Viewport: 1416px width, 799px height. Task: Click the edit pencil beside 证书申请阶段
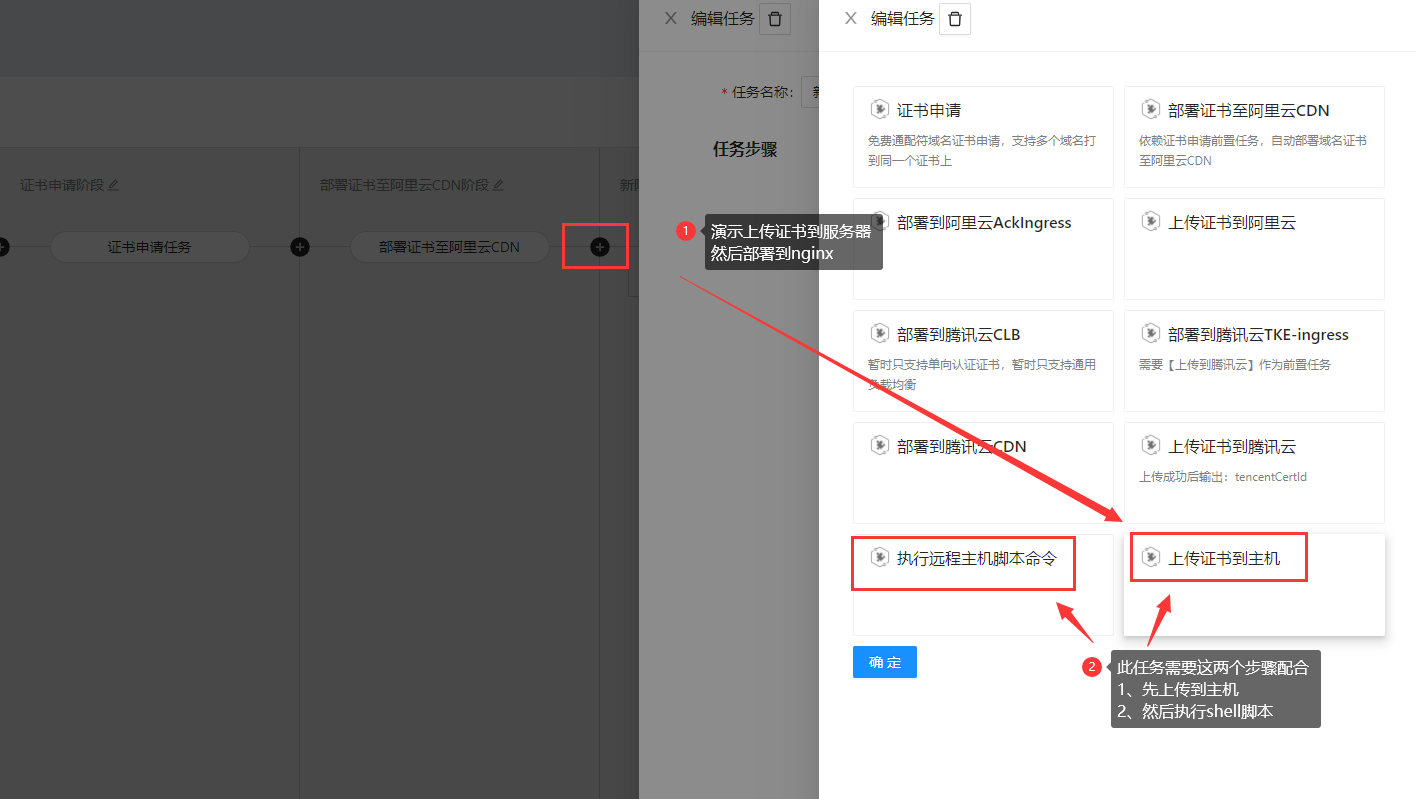pyautogui.click(x=113, y=185)
